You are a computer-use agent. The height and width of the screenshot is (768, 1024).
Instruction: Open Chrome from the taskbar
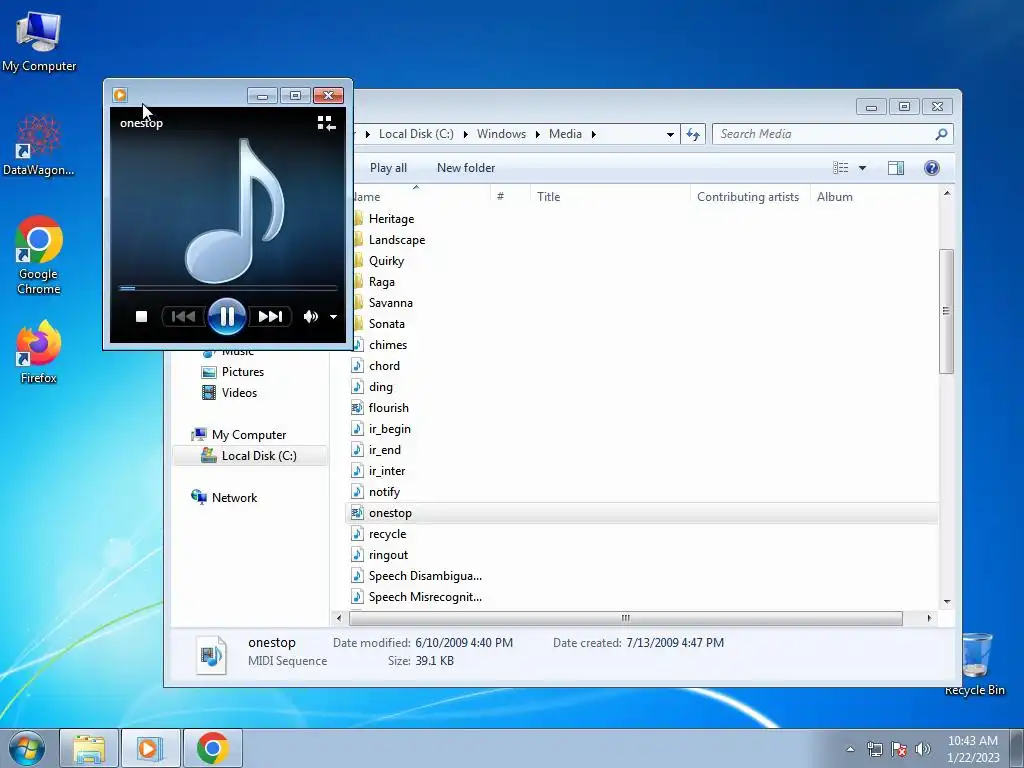pyautogui.click(x=212, y=748)
